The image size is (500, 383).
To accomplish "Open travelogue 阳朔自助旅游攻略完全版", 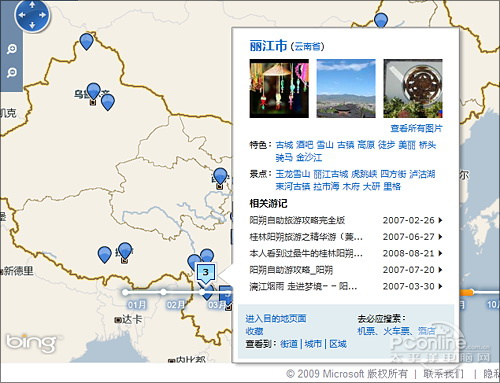I will coord(297,220).
